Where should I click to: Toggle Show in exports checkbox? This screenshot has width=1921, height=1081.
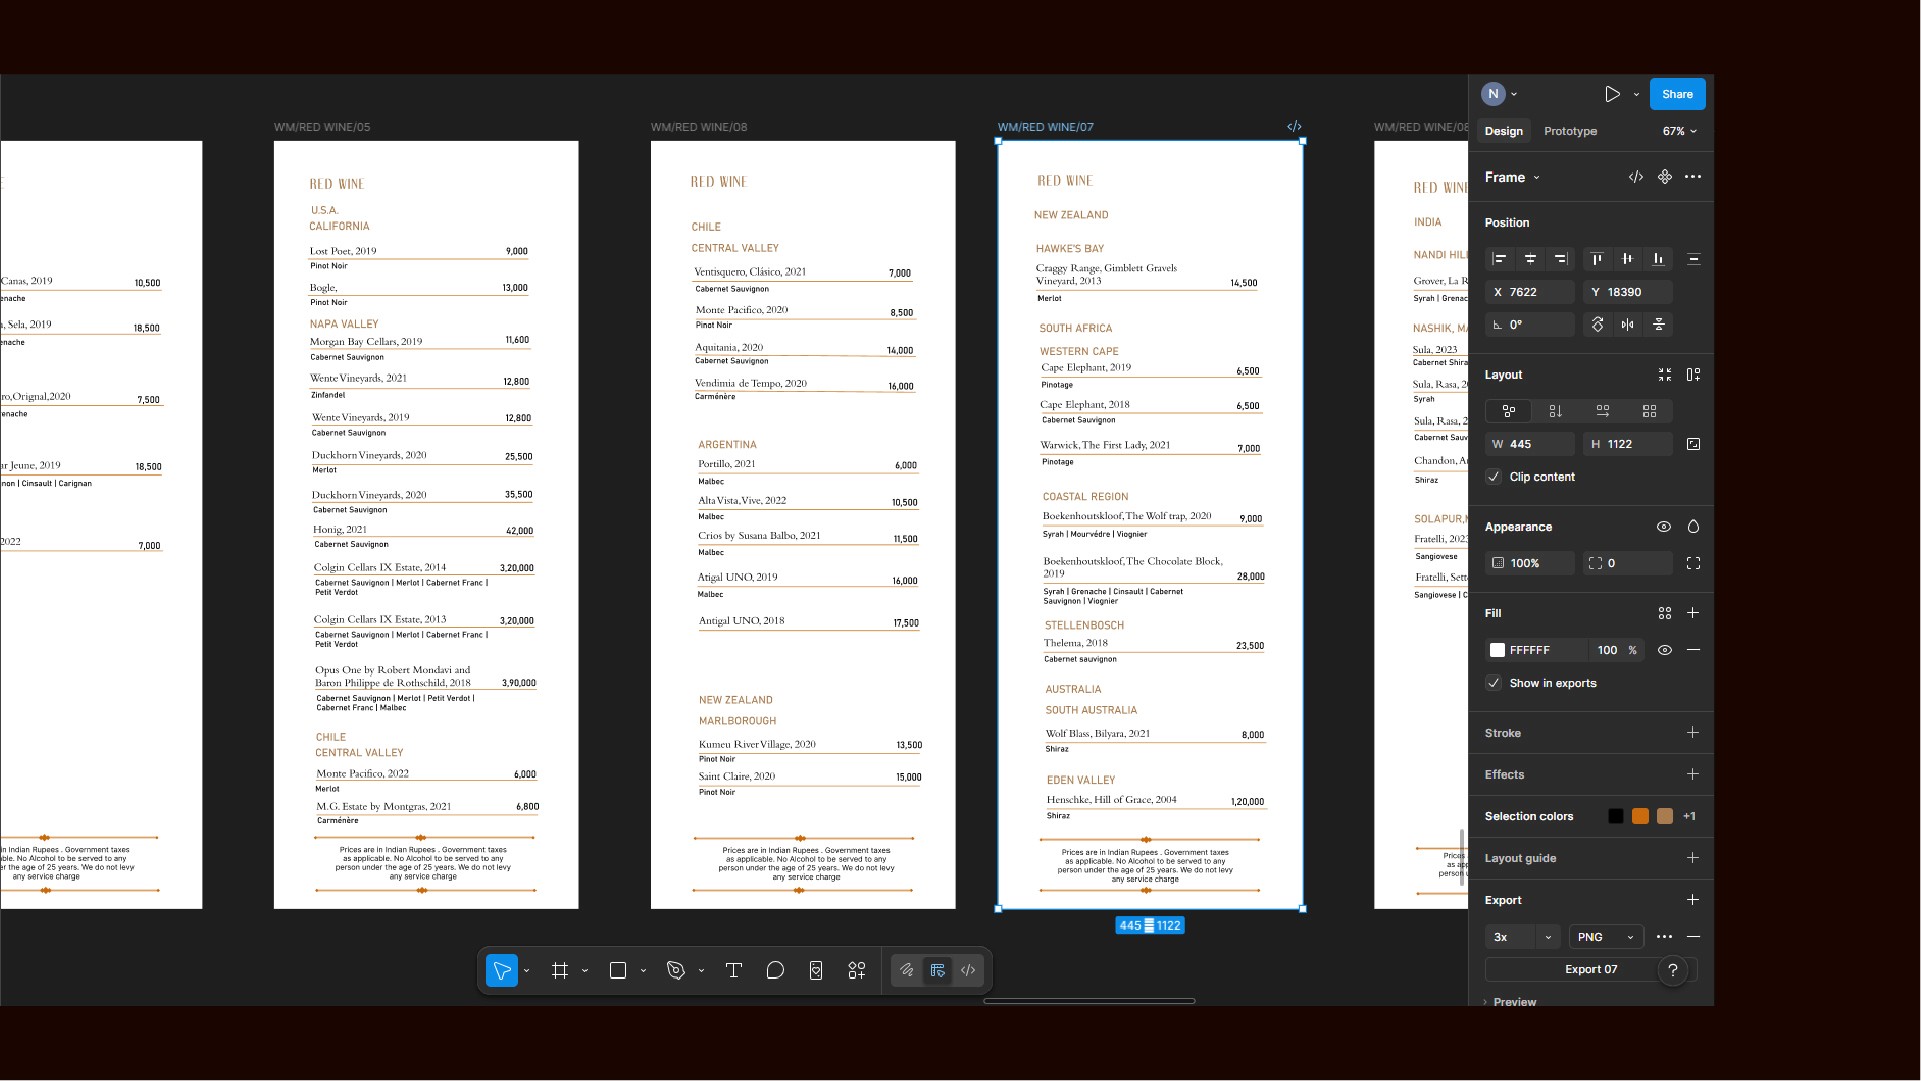pyautogui.click(x=1494, y=683)
